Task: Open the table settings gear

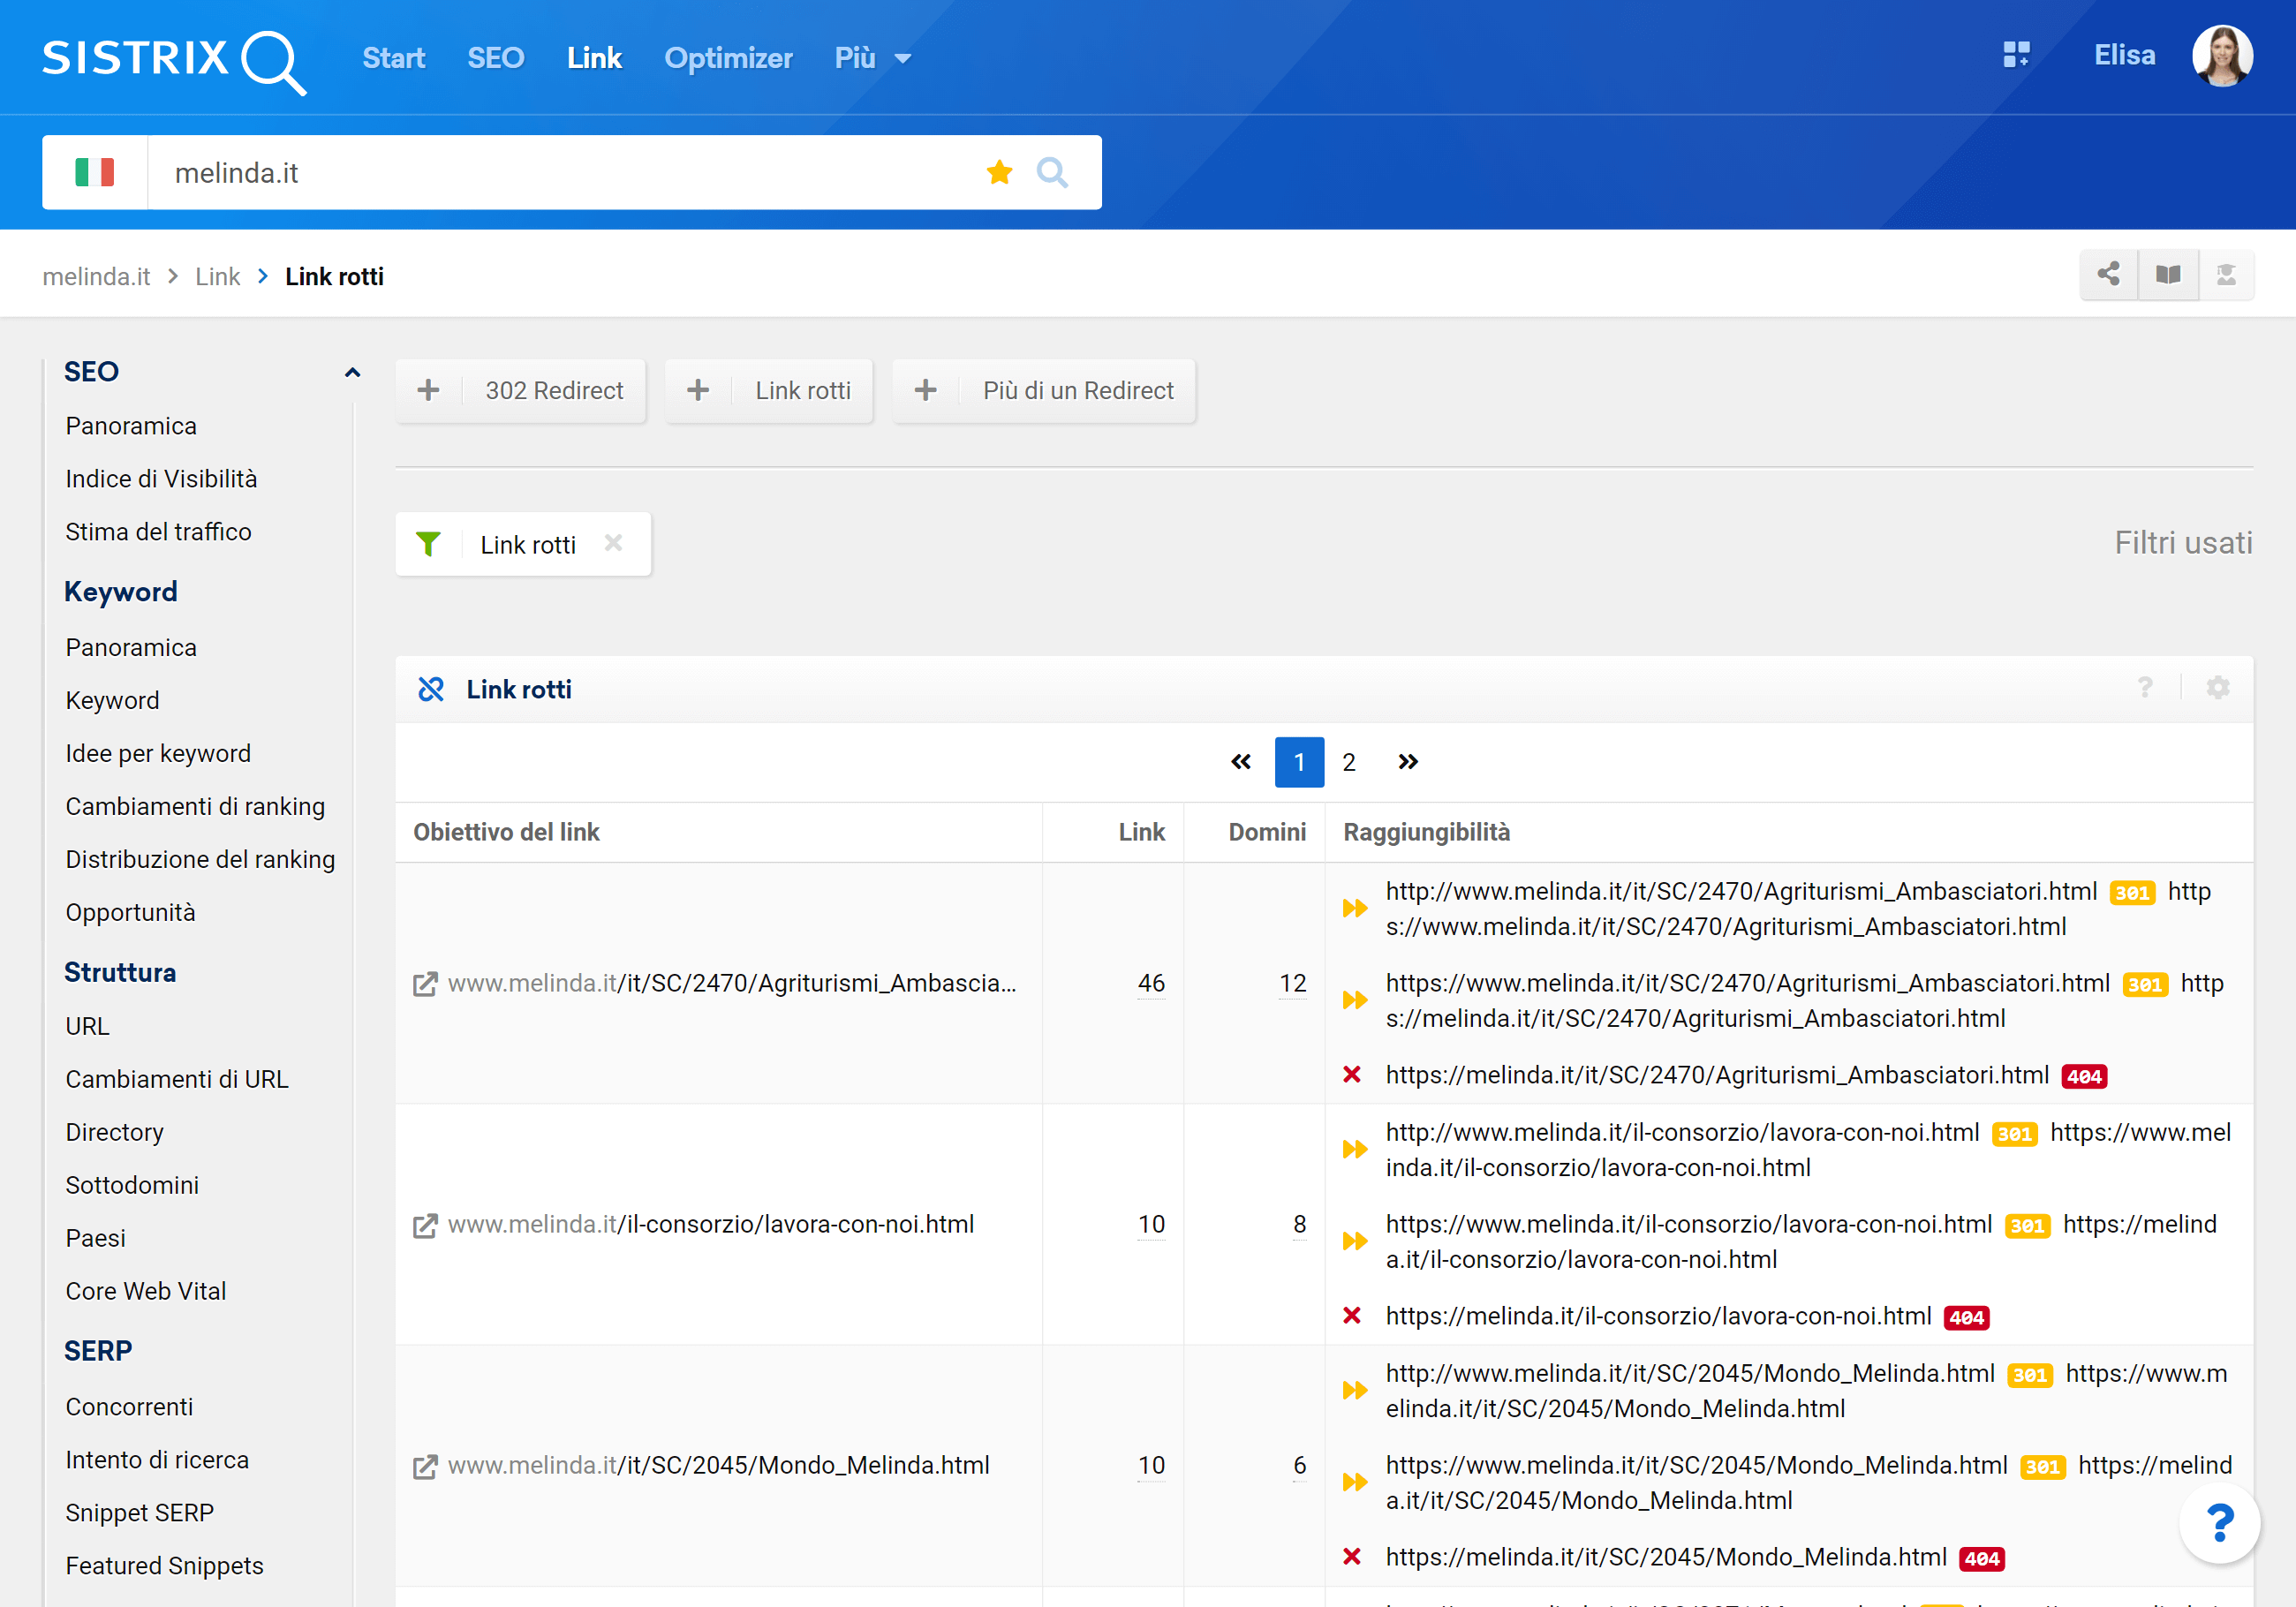Action: (x=2218, y=687)
